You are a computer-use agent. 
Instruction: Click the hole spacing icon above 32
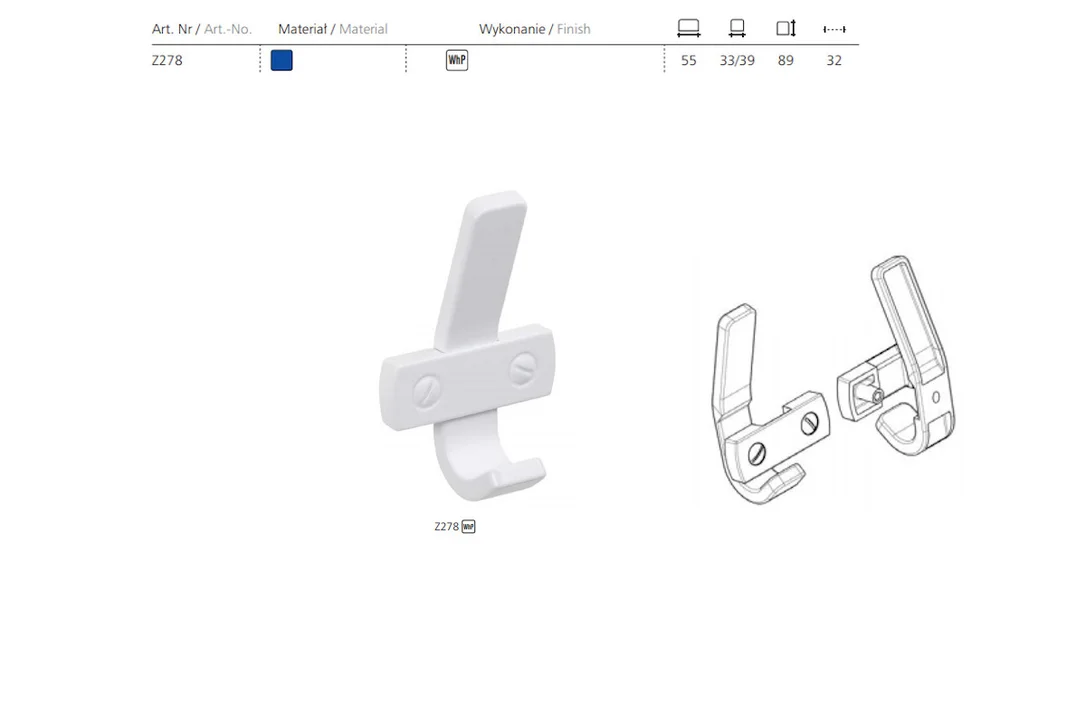[x=834, y=29]
